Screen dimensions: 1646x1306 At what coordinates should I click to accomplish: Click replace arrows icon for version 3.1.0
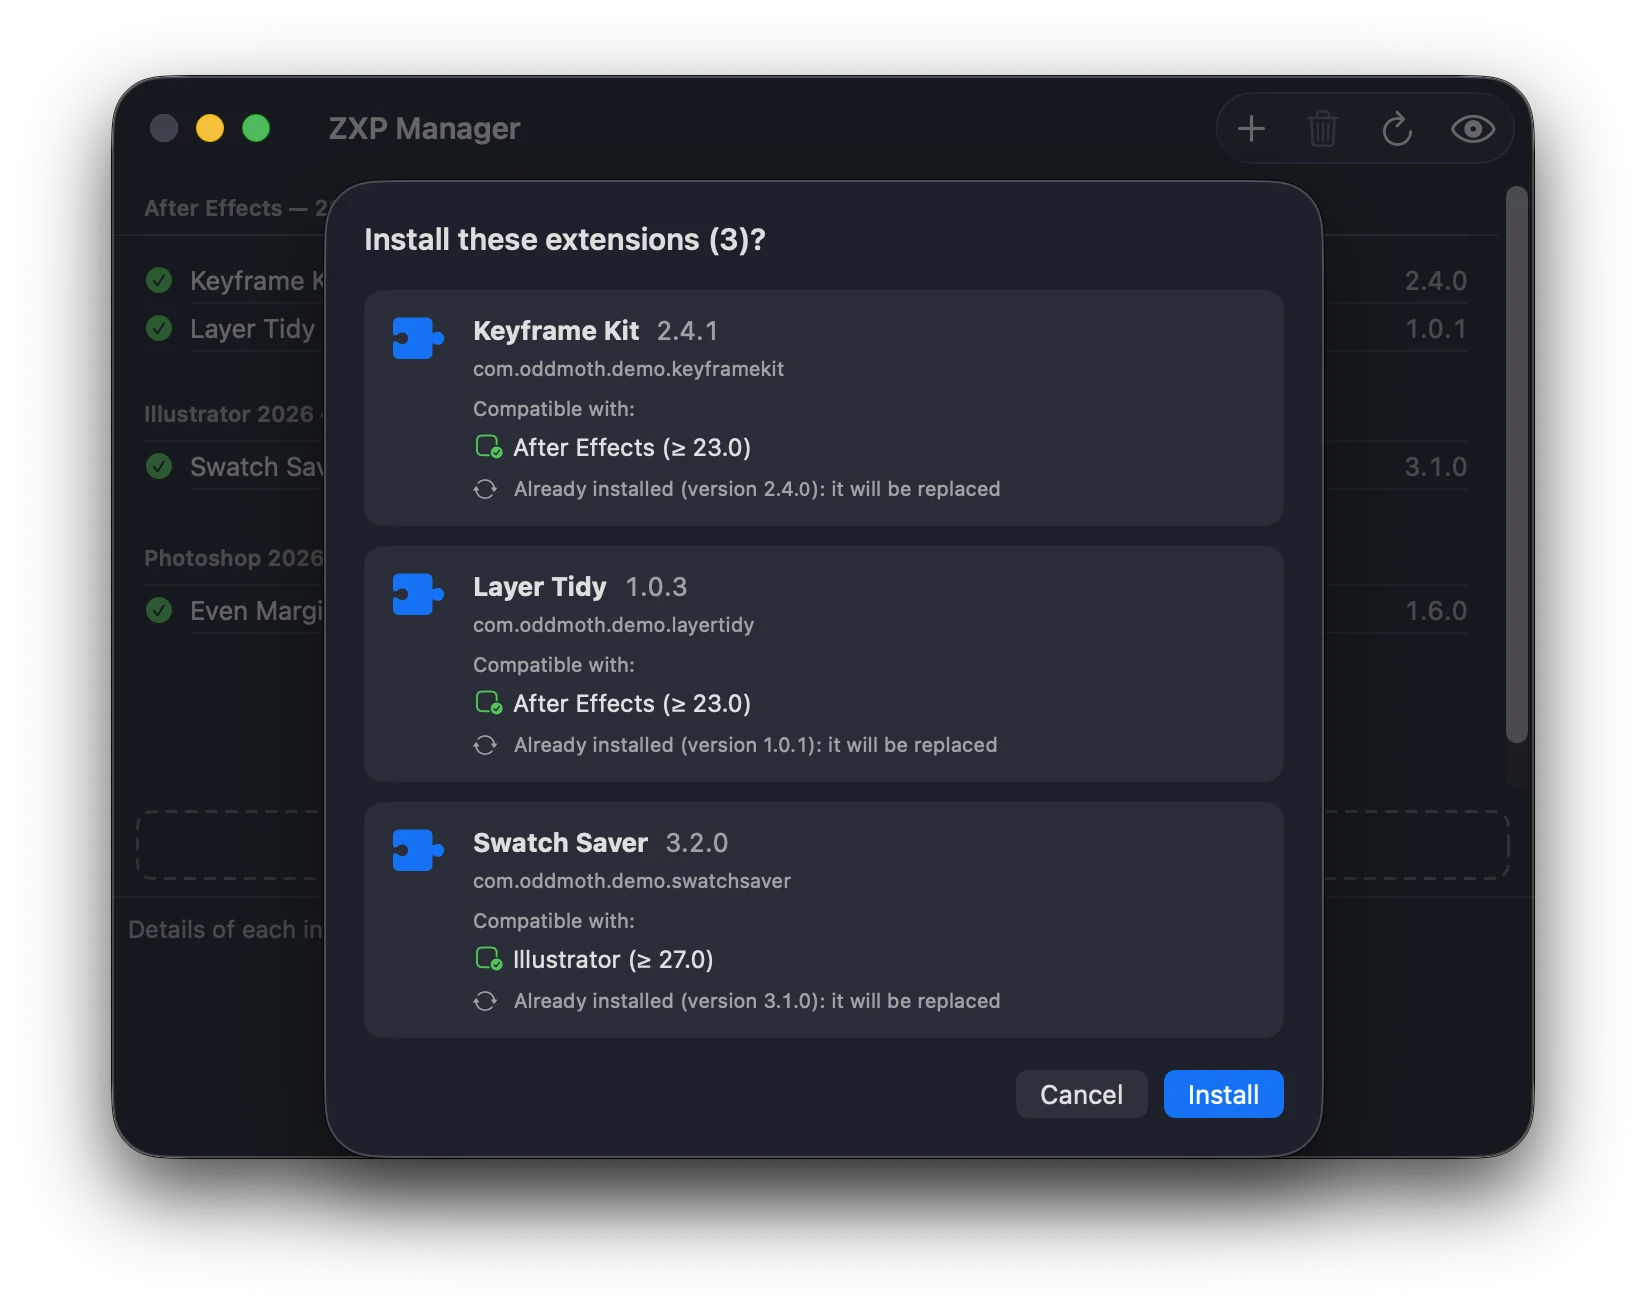click(x=485, y=1001)
